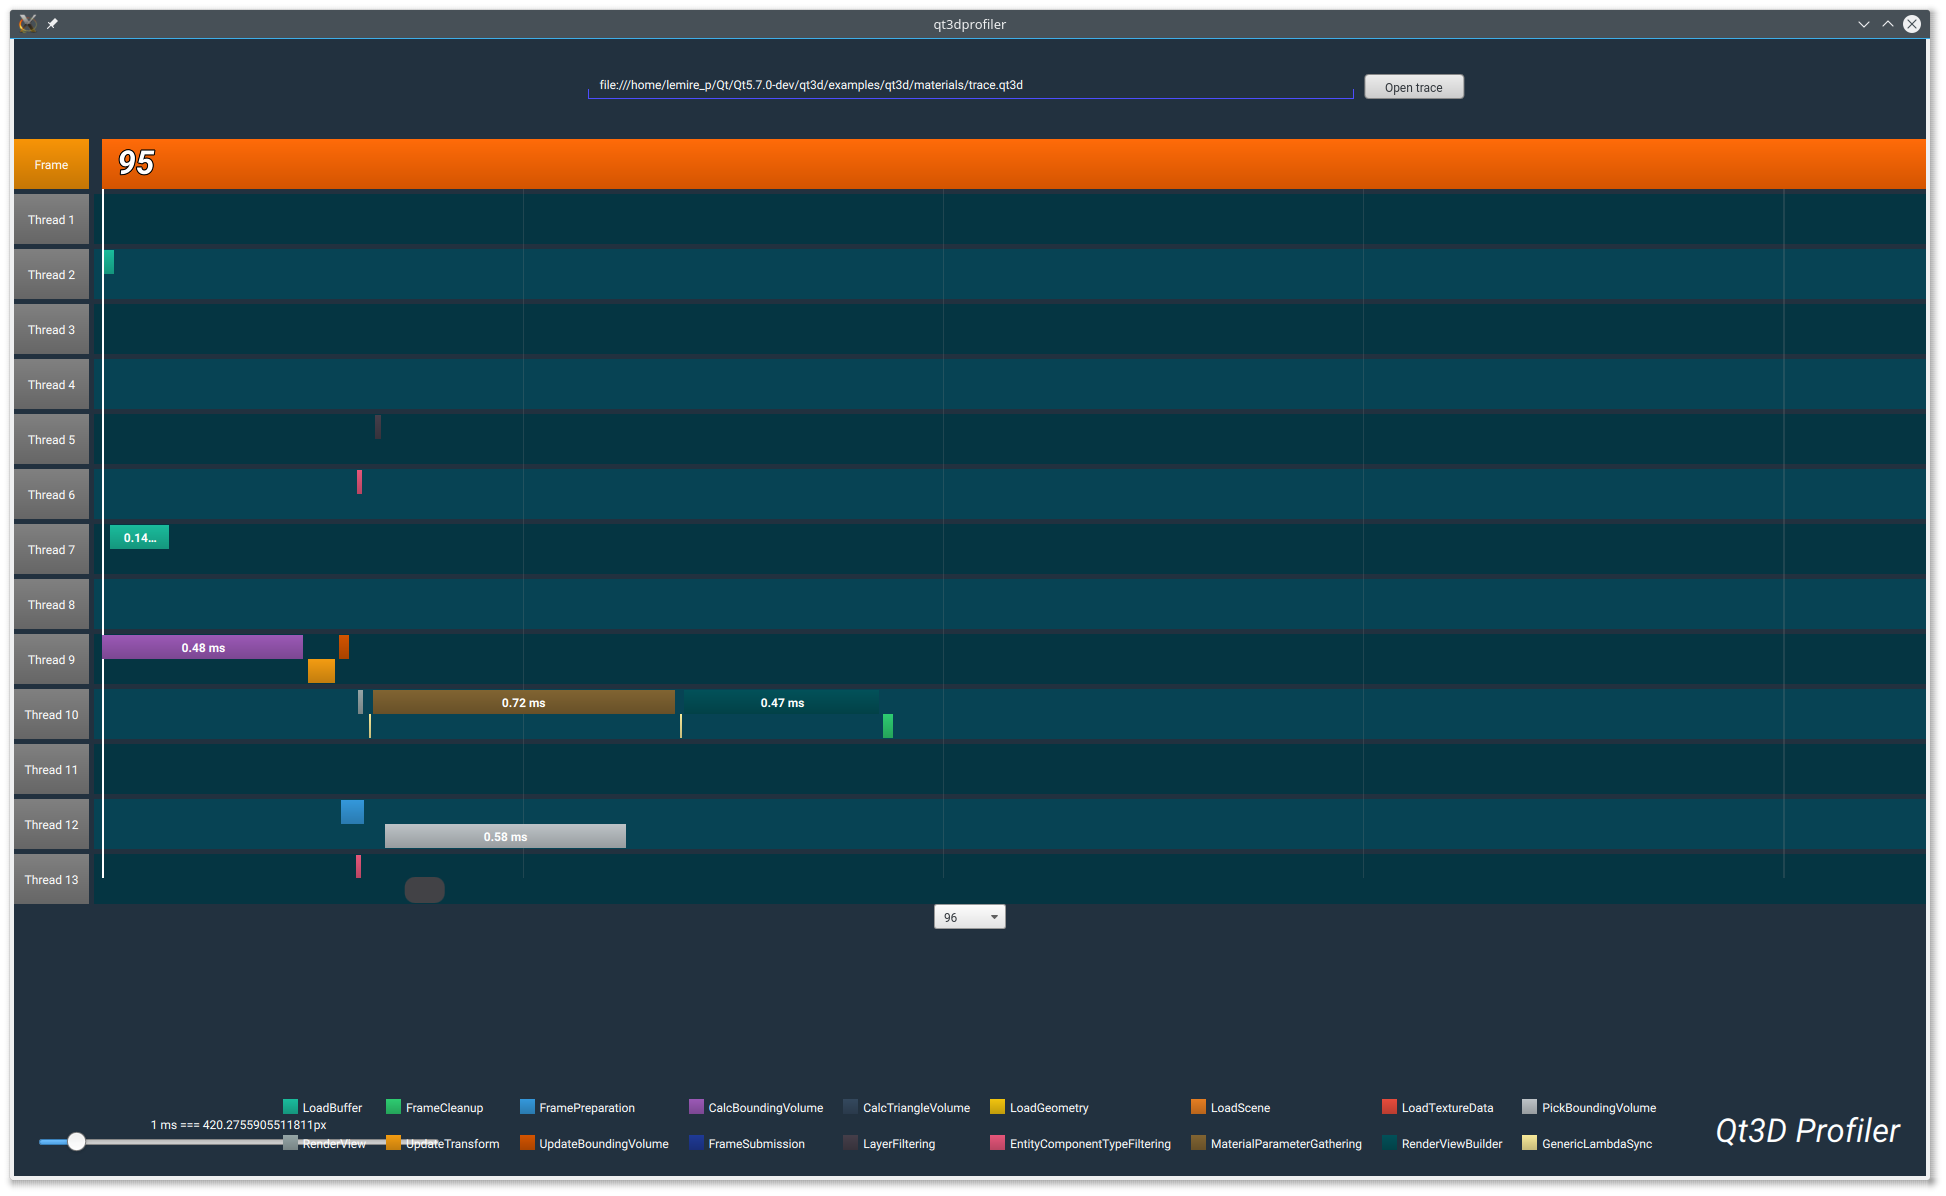Select the Thread 12 row label
Image resolution: width=1946 pixels, height=1196 pixels.
[51, 825]
